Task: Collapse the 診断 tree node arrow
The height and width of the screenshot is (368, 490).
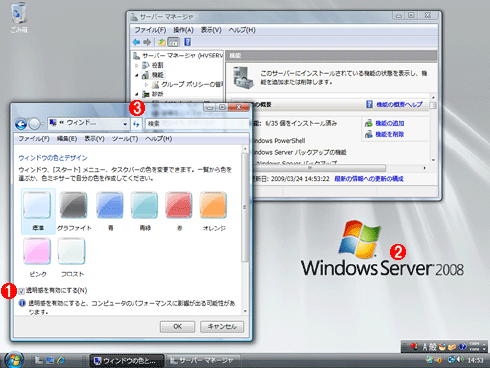Action: [x=137, y=94]
